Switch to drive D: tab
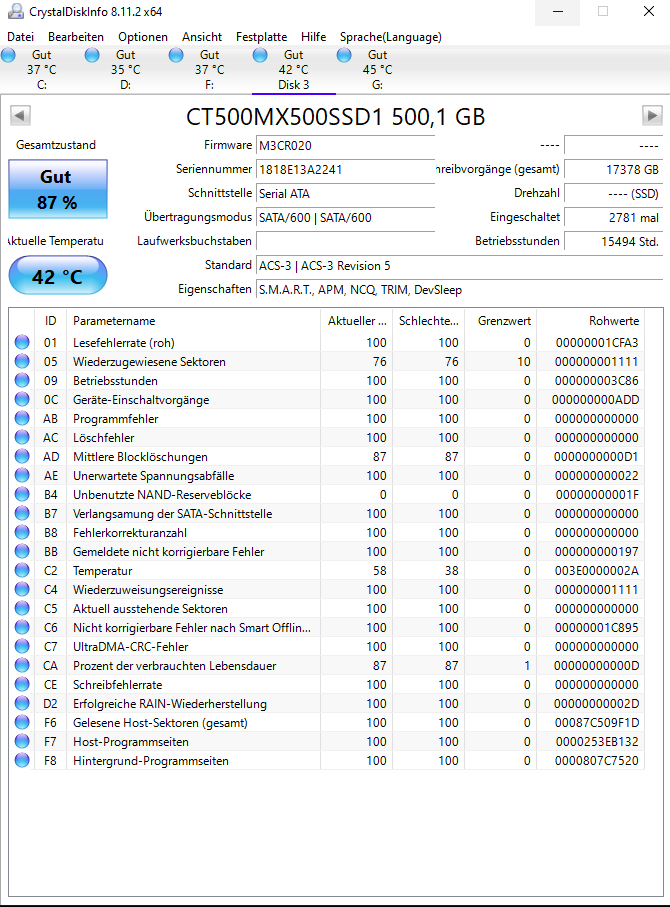The height and width of the screenshot is (907, 670). pos(126,70)
